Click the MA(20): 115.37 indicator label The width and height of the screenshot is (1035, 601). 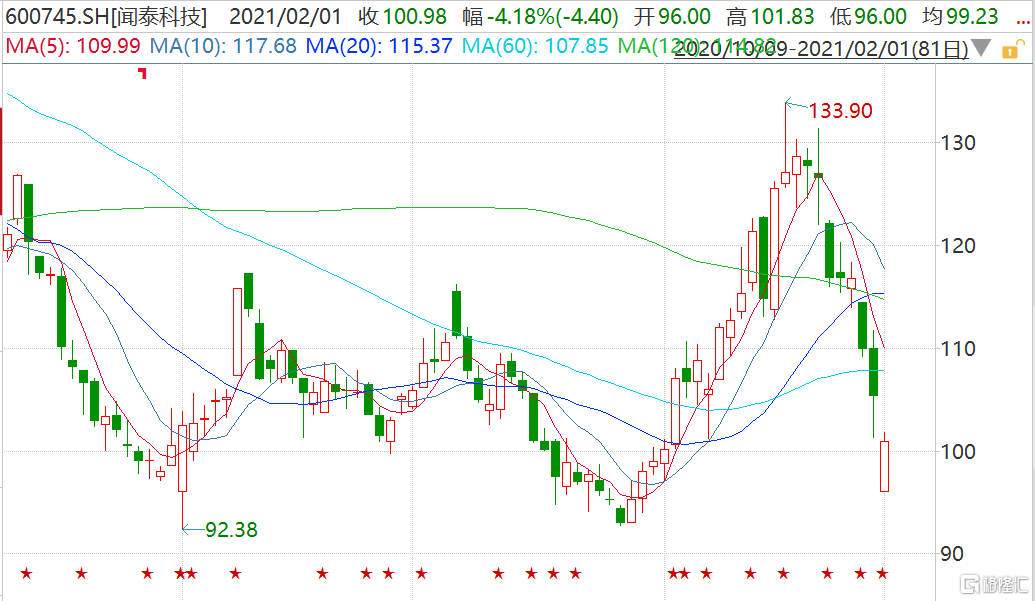[380, 46]
